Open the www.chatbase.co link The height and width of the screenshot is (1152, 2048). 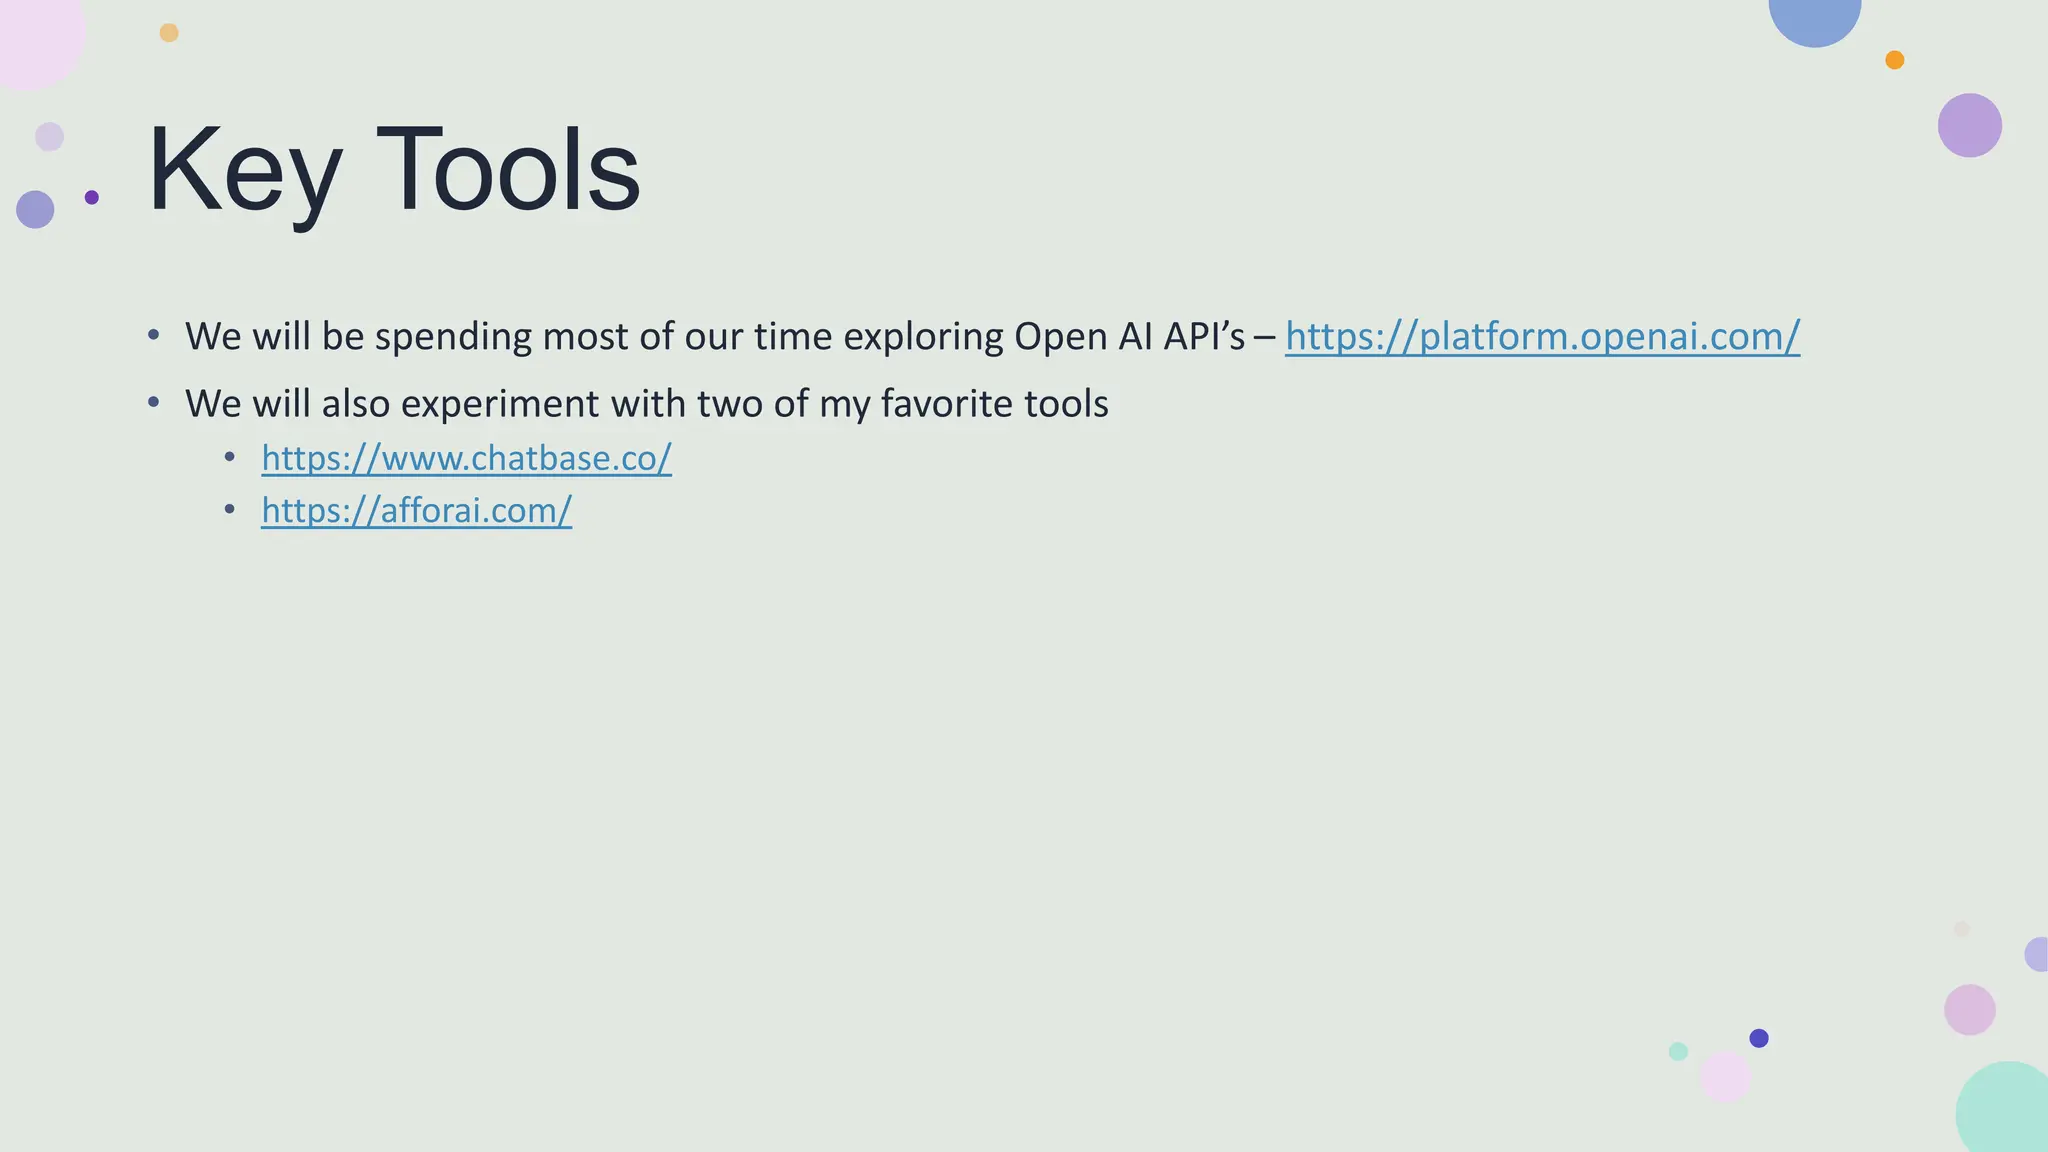pyautogui.click(x=466, y=458)
